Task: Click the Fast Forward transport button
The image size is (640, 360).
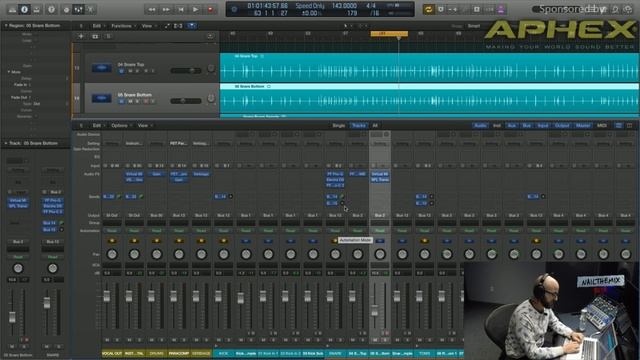Action: pos(166,9)
